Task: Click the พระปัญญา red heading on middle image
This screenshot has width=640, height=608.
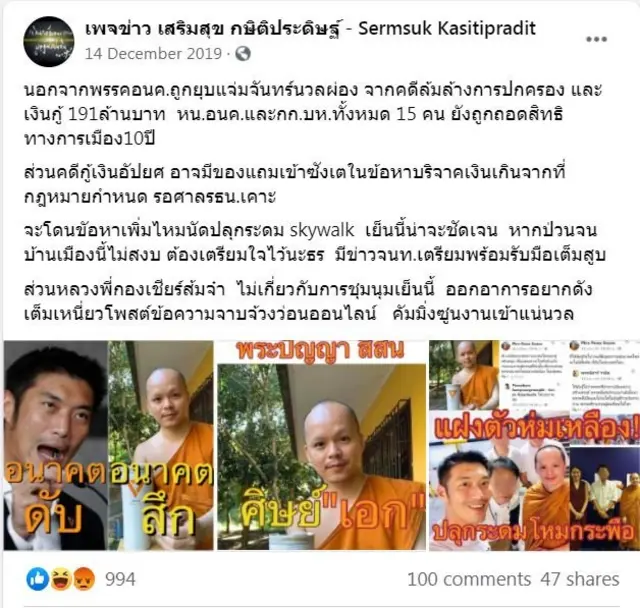Action: click(x=321, y=351)
